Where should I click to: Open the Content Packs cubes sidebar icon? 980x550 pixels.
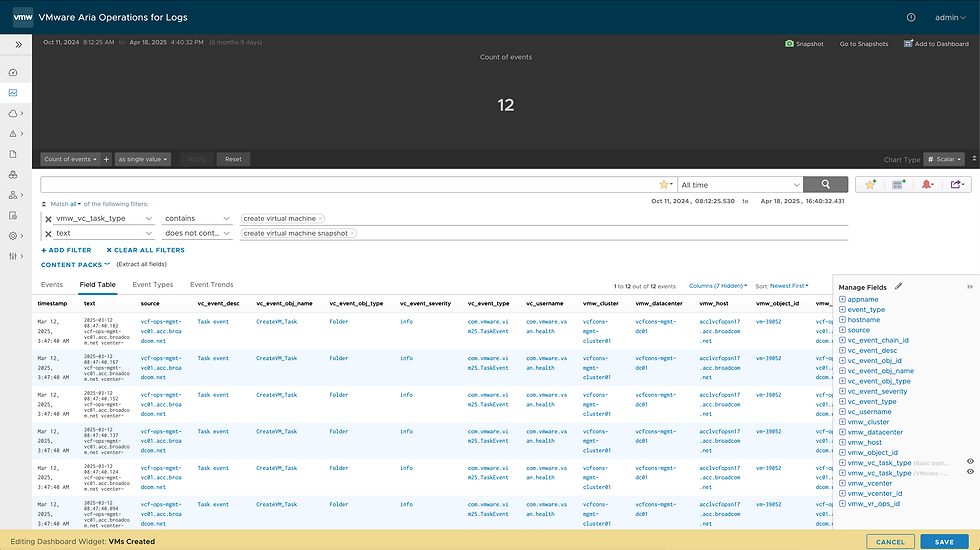13,174
